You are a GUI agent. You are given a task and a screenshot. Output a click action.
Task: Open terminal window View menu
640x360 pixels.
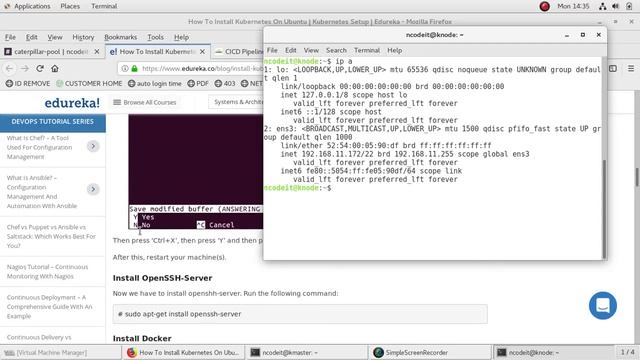coord(311,50)
